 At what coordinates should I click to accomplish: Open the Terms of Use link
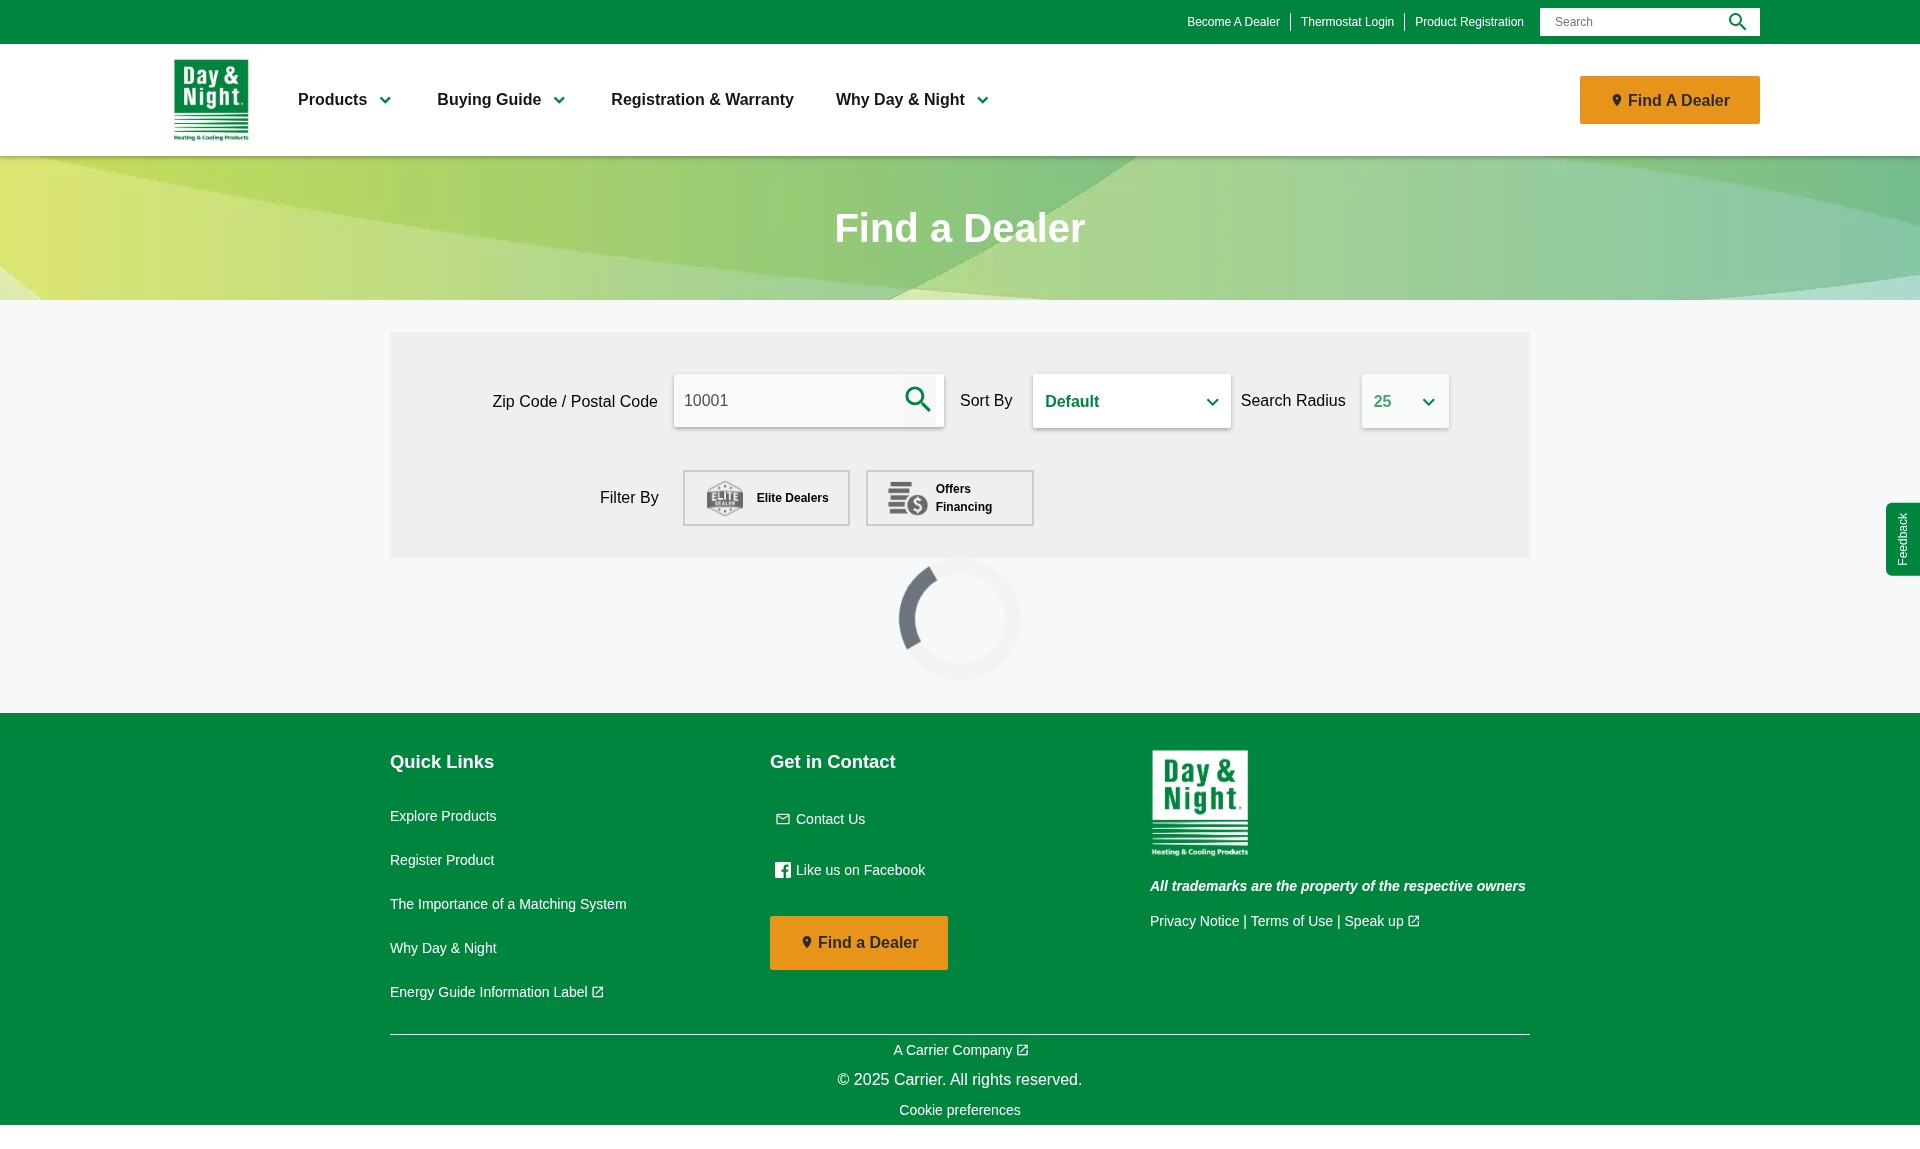(1291, 921)
